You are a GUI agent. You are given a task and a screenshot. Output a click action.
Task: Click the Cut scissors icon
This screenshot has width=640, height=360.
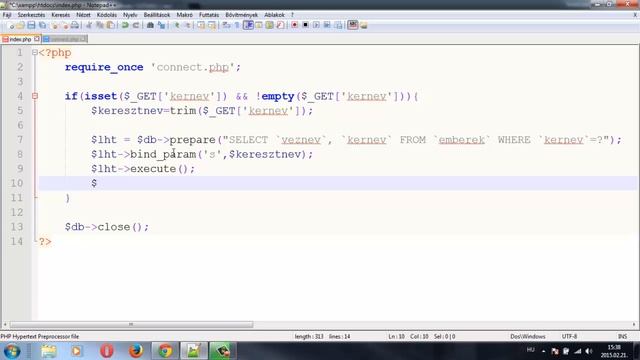tap(89, 25)
